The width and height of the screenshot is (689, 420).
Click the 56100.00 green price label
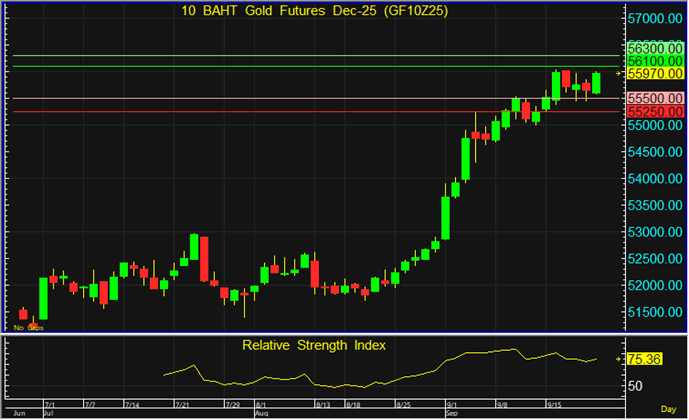pyautogui.click(x=653, y=61)
